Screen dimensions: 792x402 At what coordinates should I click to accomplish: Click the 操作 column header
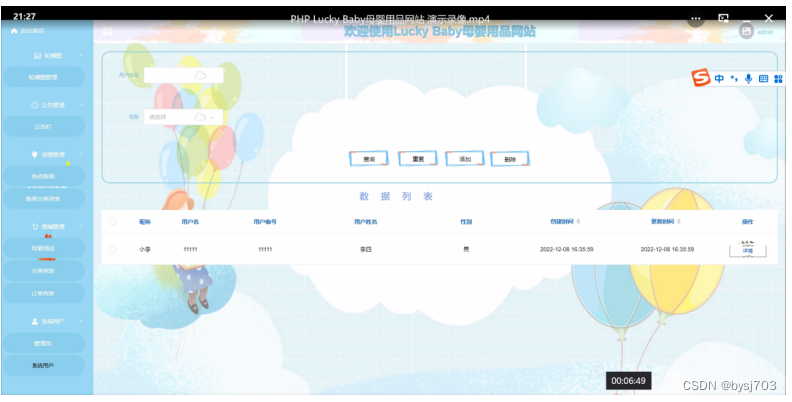pos(748,222)
